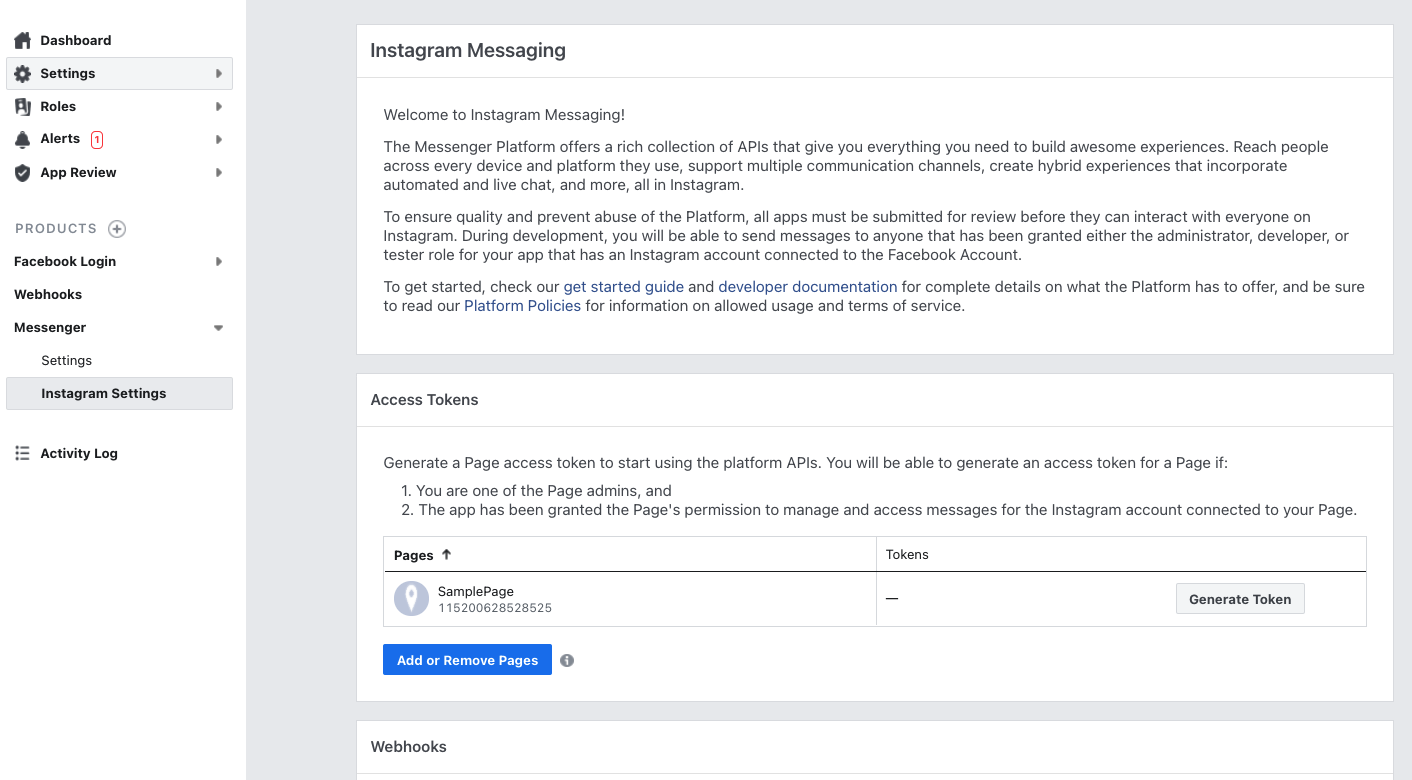This screenshot has width=1412, height=780.
Task: Collapse the Messenger section arrow
Action: coord(218,328)
